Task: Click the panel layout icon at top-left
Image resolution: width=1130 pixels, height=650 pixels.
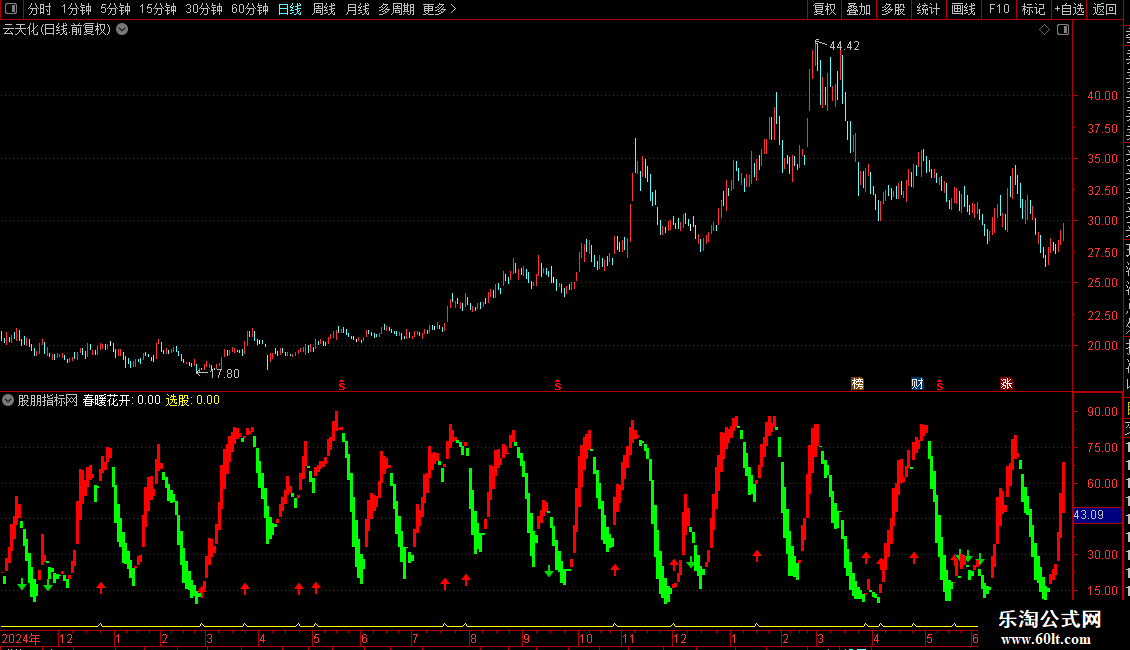Action: [11, 9]
